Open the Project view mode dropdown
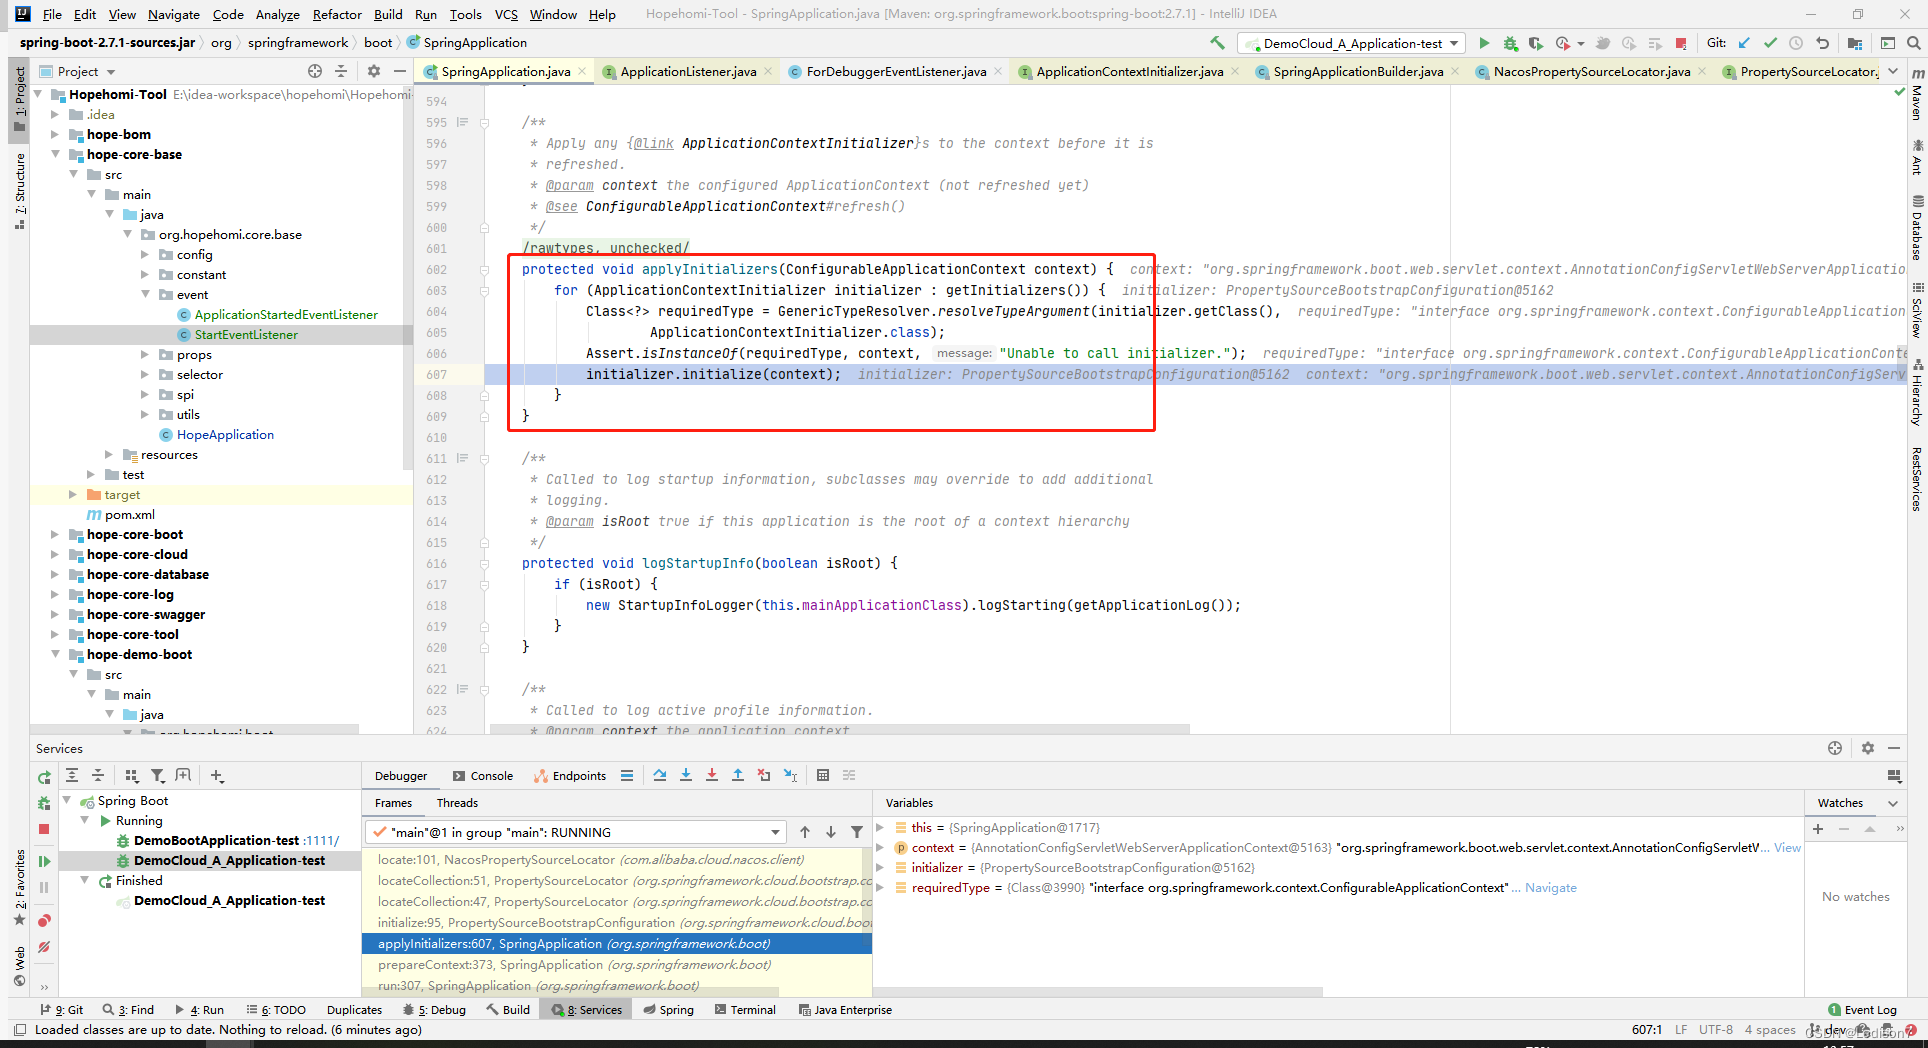 (x=78, y=71)
